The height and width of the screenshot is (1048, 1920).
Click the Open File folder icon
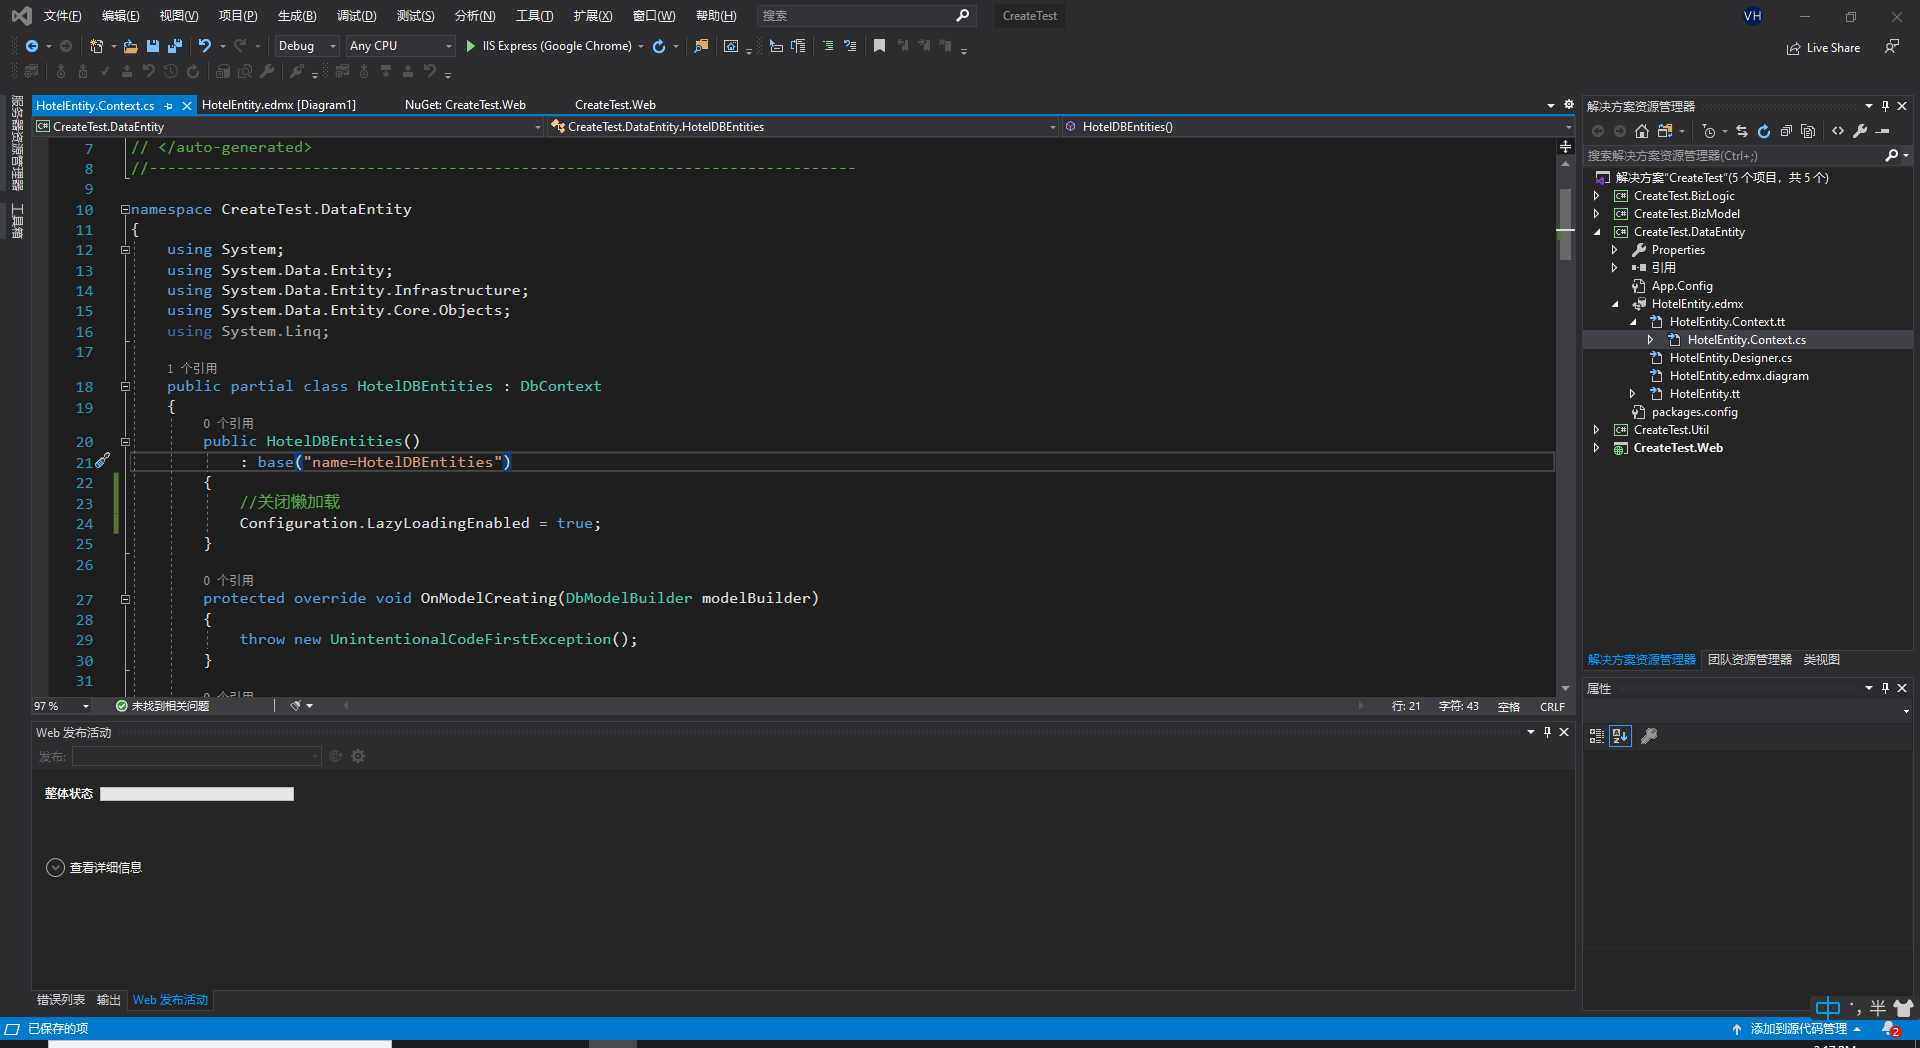(x=130, y=46)
